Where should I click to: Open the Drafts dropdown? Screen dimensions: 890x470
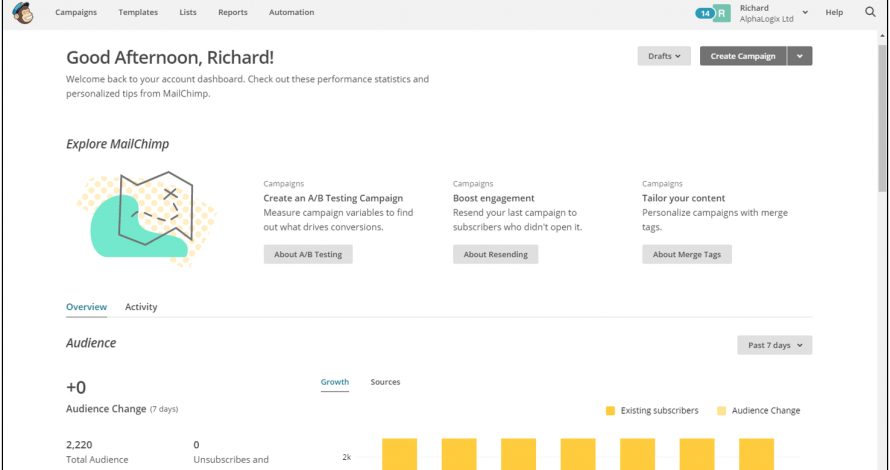coord(664,56)
